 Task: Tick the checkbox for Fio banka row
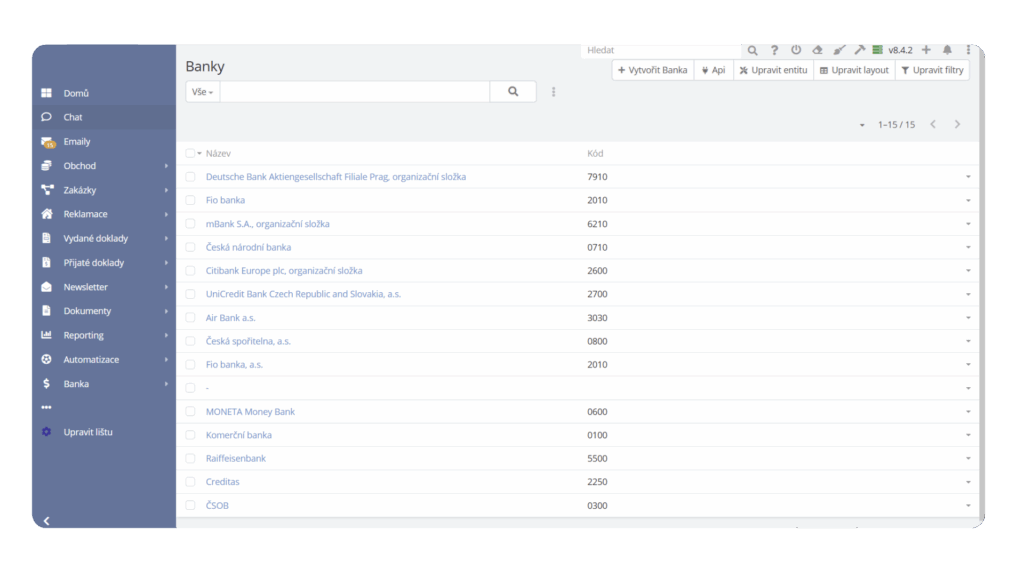tap(191, 200)
